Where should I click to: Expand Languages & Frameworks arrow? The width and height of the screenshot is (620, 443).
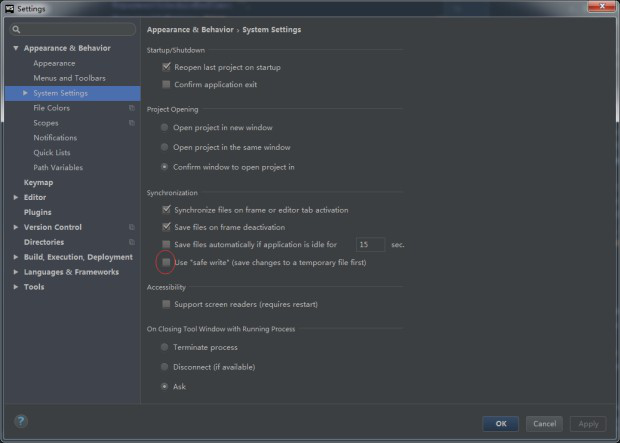pyautogui.click(x=16, y=272)
